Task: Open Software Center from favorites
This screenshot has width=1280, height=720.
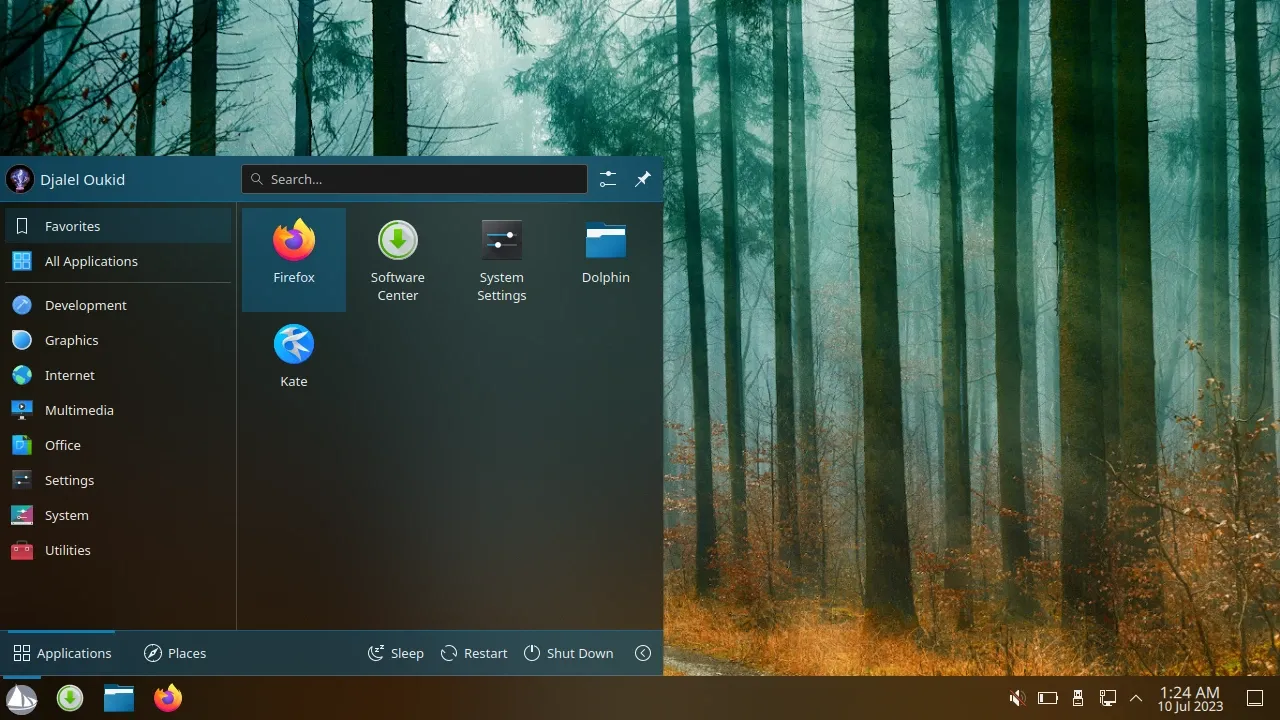Action: tap(398, 259)
